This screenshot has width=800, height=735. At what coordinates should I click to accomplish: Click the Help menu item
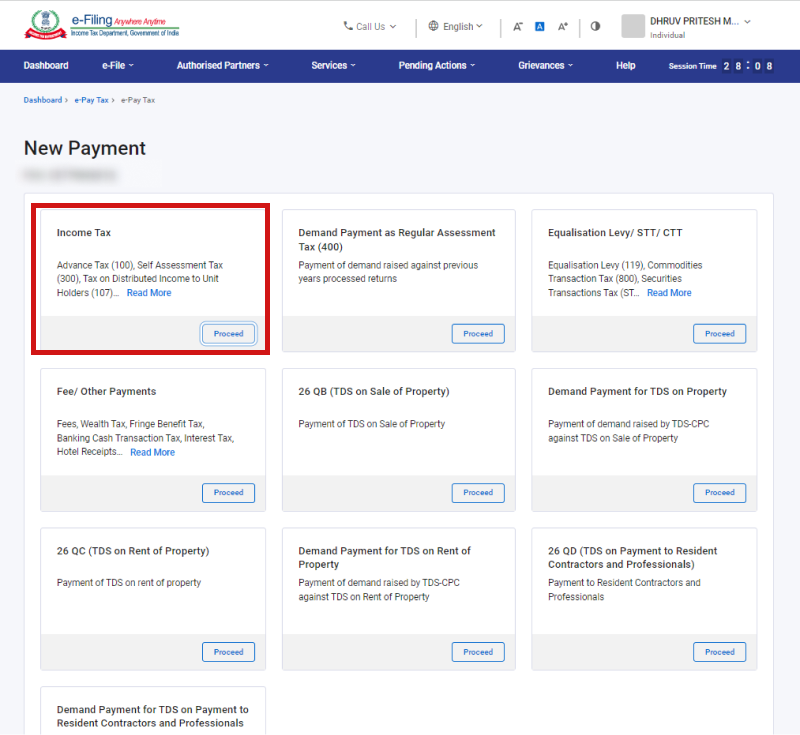[625, 65]
